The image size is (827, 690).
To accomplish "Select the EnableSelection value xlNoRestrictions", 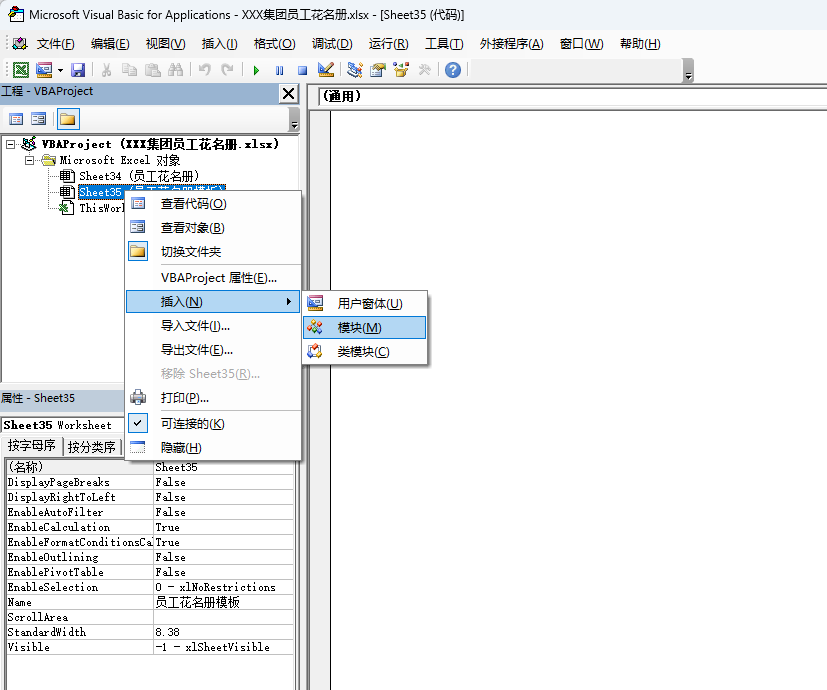I will 224,587.
